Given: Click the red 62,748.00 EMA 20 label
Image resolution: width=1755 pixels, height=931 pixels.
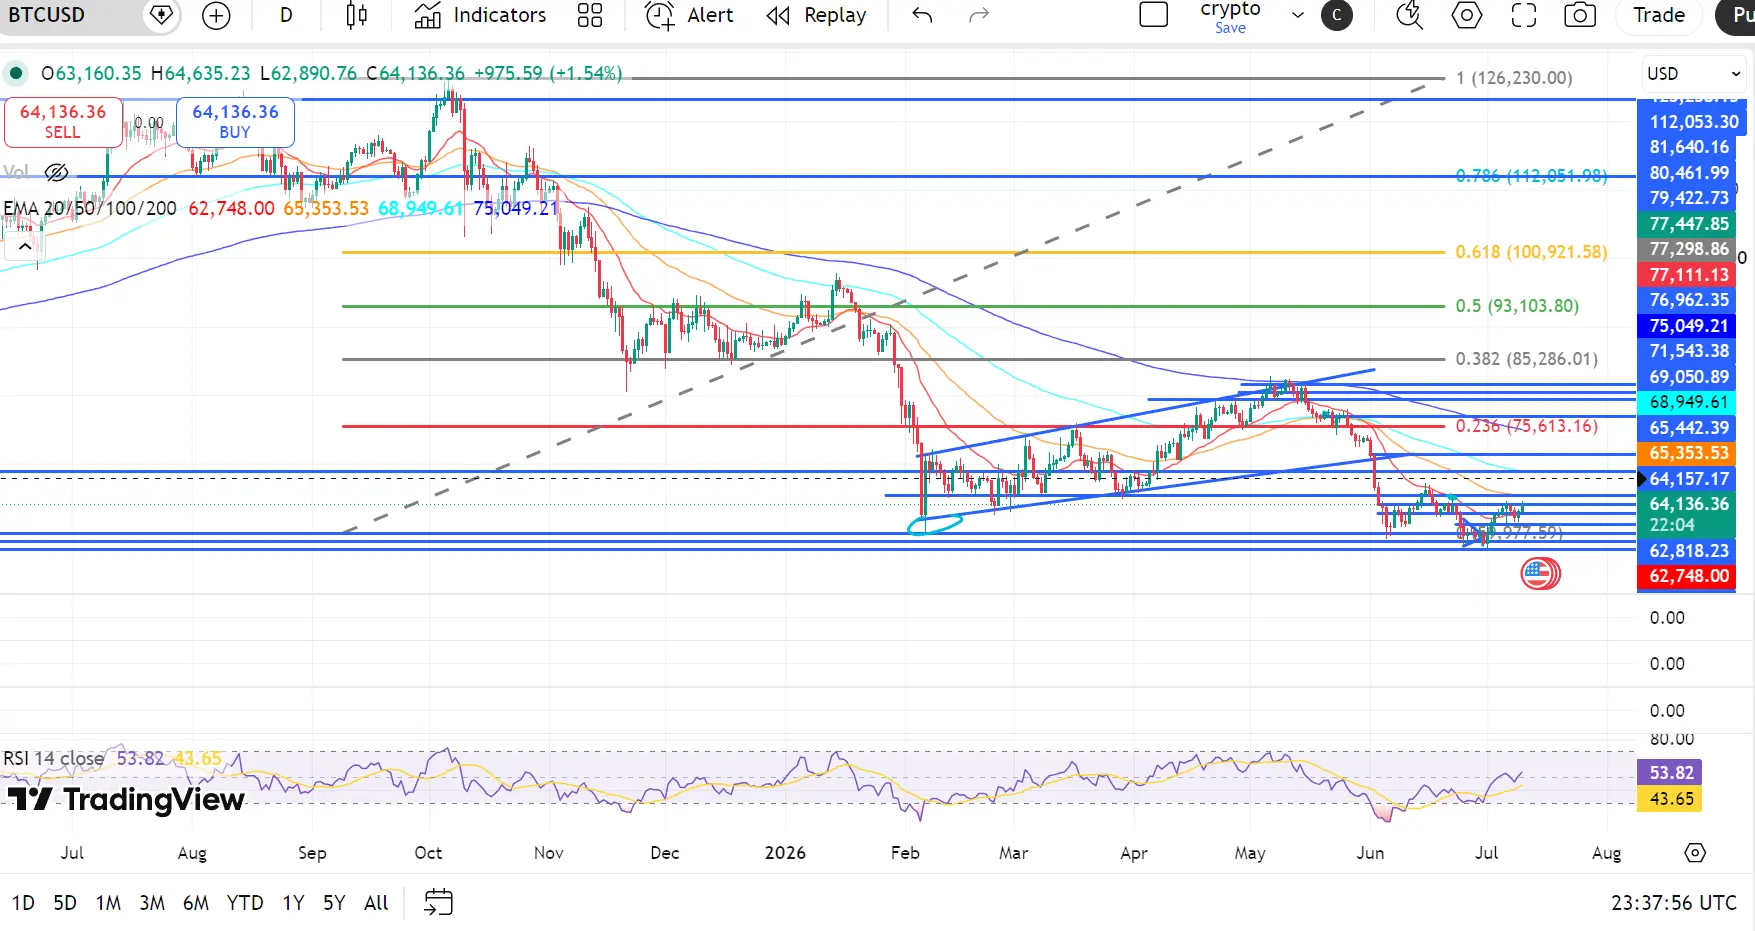Looking at the screenshot, I should pyautogui.click(x=1689, y=576).
